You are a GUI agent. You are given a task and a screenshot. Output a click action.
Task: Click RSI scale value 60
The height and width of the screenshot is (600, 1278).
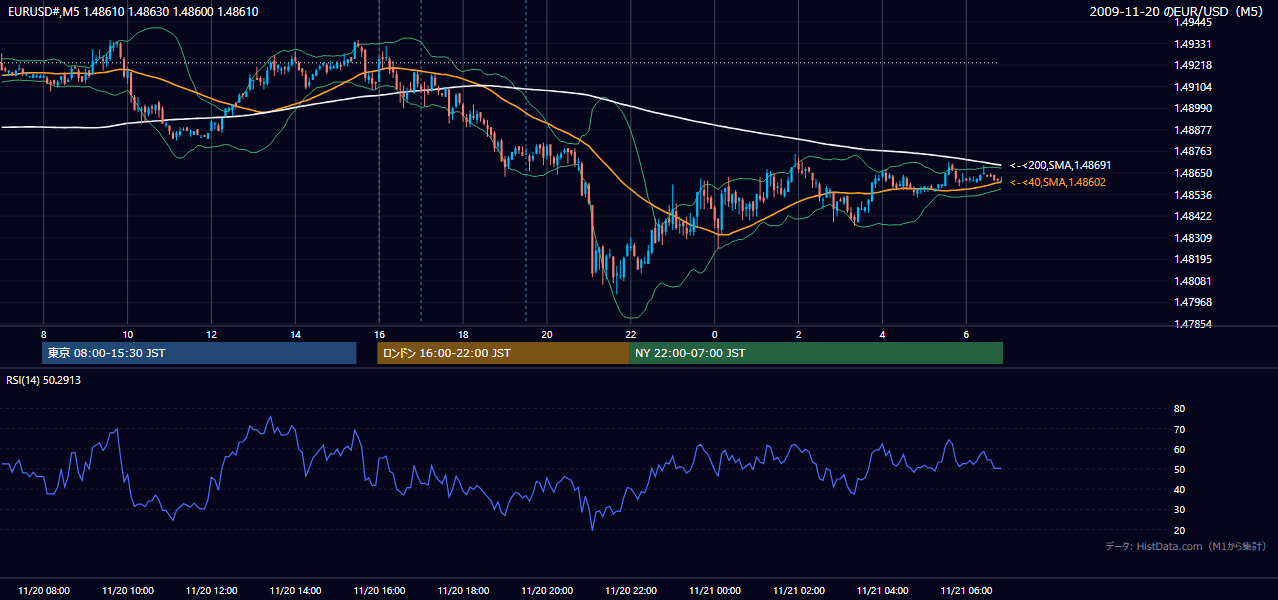tap(1179, 449)
